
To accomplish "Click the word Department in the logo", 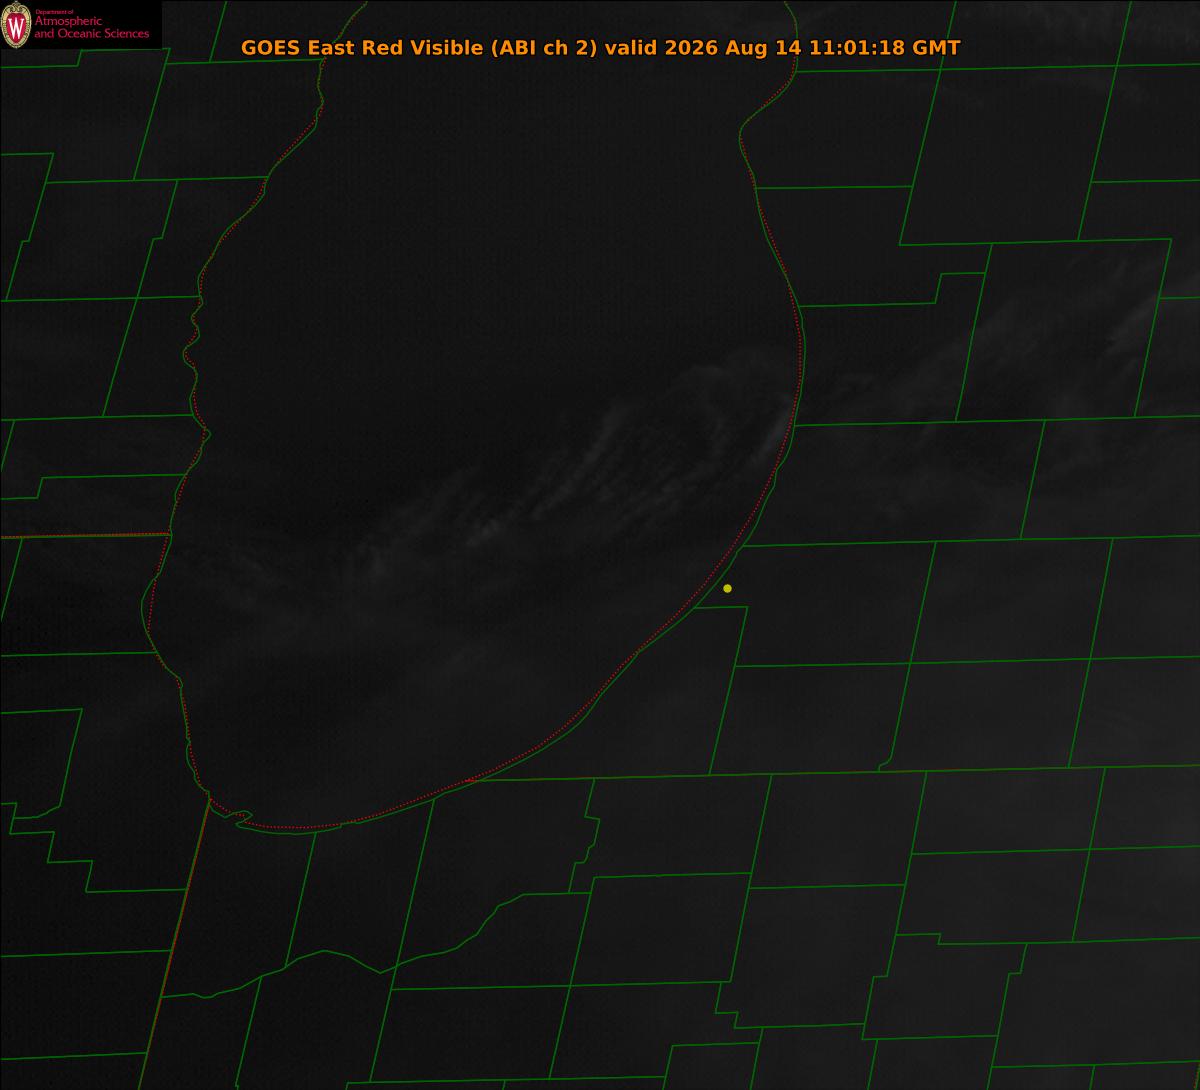I will click(47, 11).
